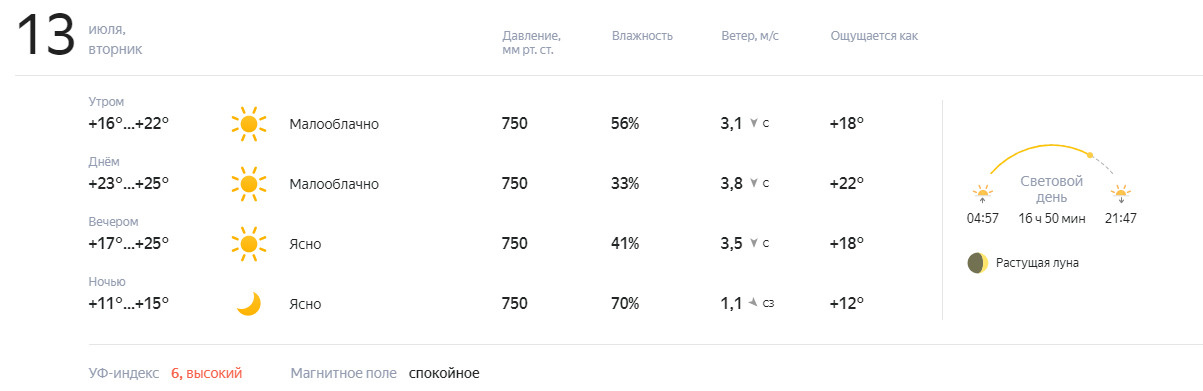The image size is (1203, 391).
Task: Click the night crescent moon icon
Action: pos(249,303)
